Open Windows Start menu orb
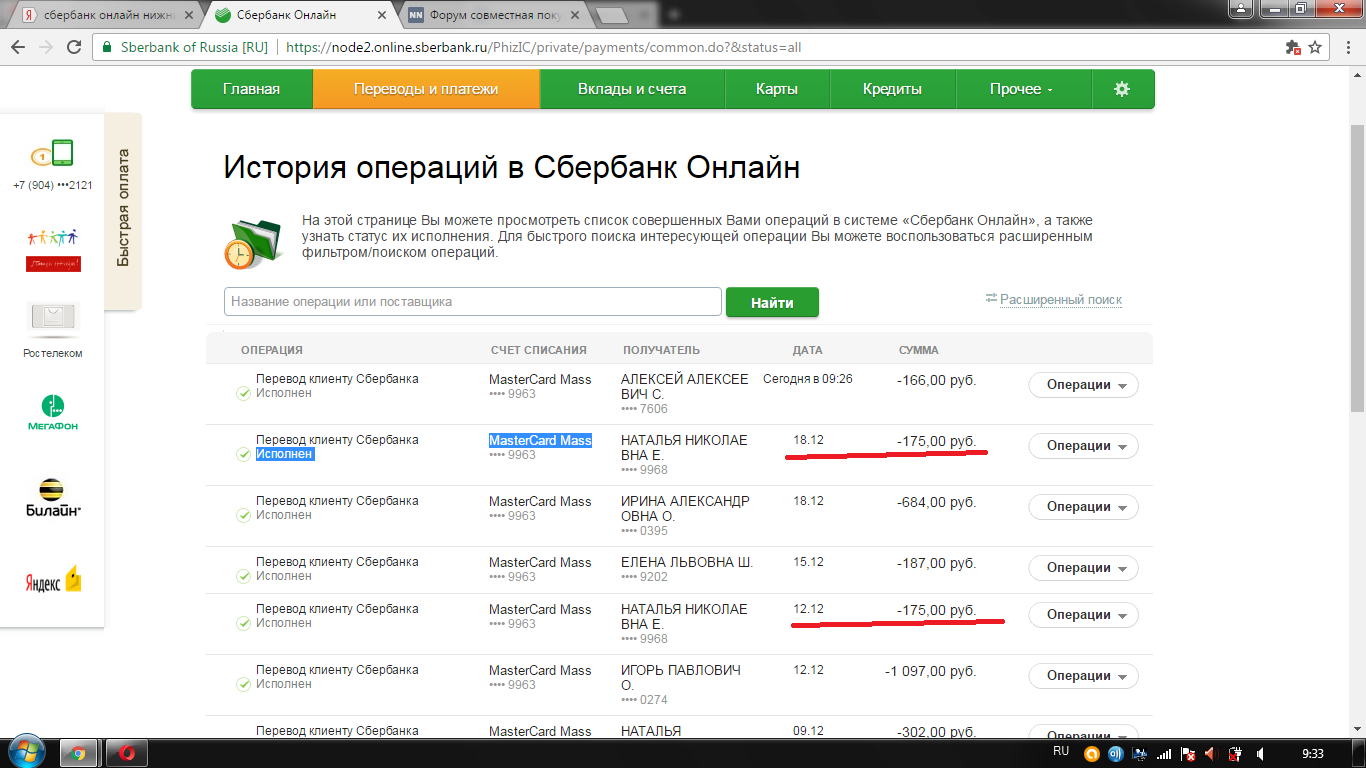 pyautogui.click(x=26, y=752)
